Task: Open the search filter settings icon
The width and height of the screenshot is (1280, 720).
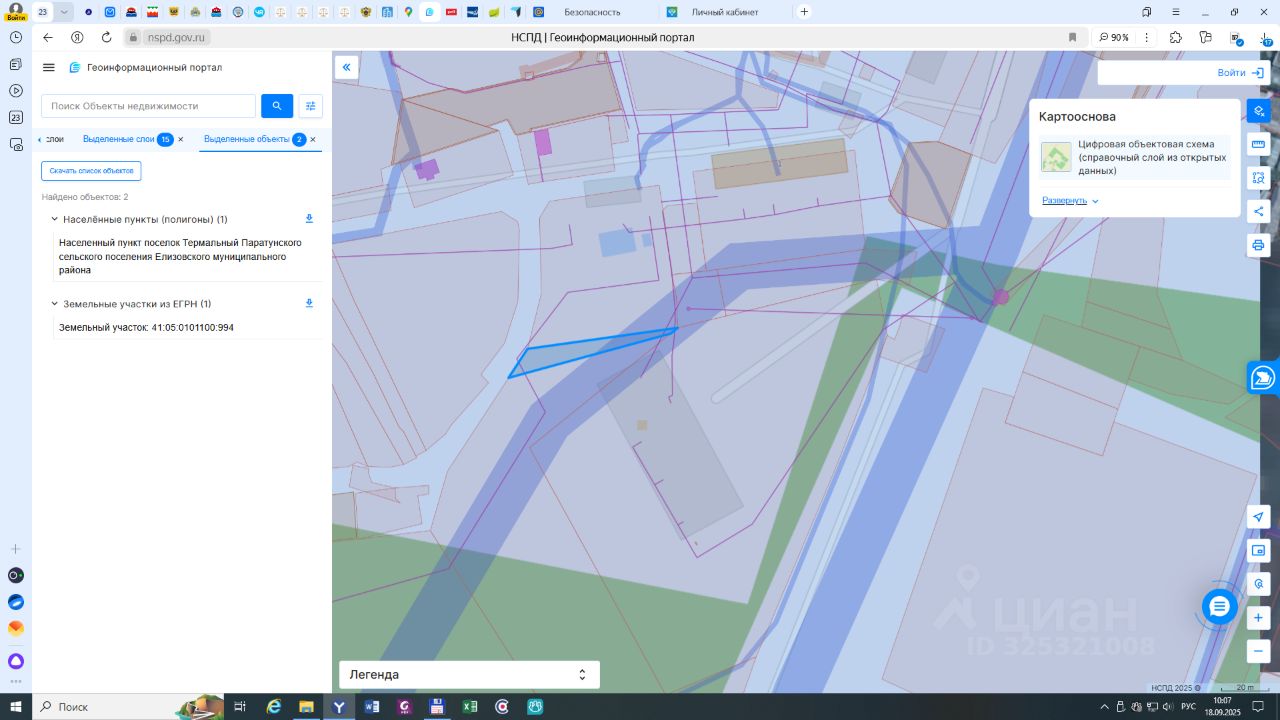Action: coord(310,106)
